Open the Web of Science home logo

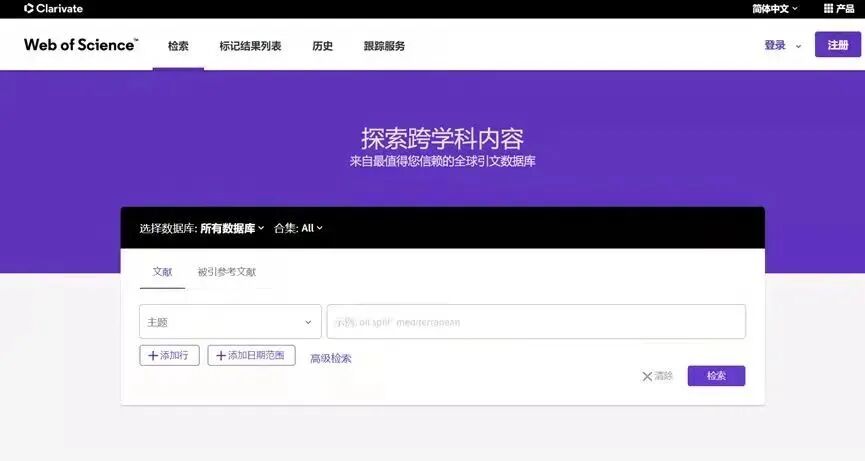coord(81,45)
